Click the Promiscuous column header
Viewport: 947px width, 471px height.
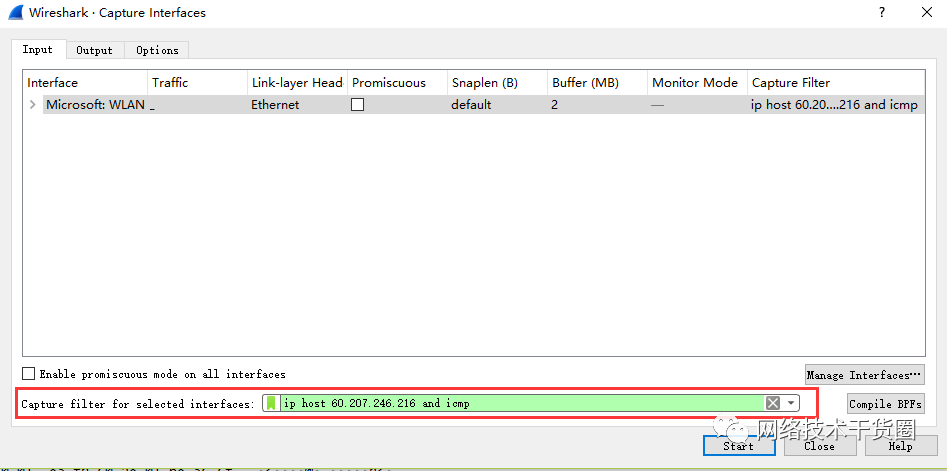coord(397,83)
